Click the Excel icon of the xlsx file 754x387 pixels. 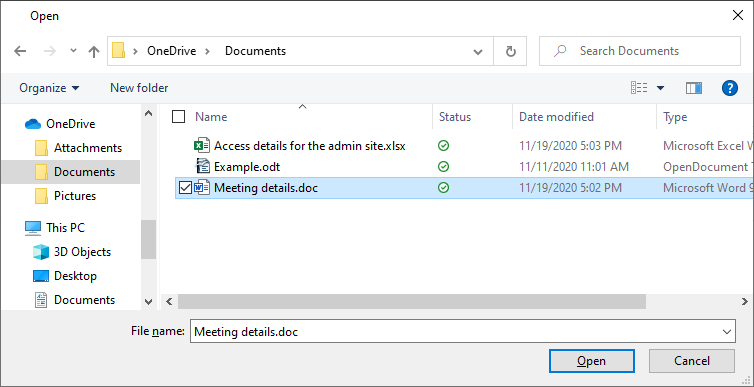click(x=202, y=146)
